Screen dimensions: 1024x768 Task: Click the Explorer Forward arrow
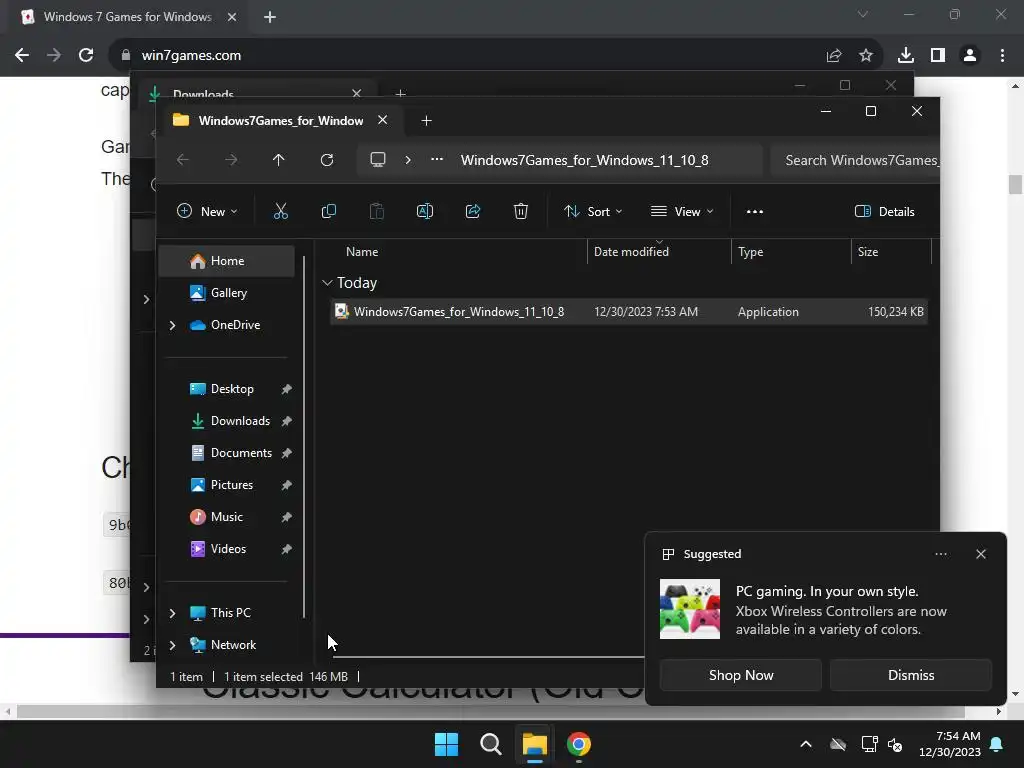(231, 160)
